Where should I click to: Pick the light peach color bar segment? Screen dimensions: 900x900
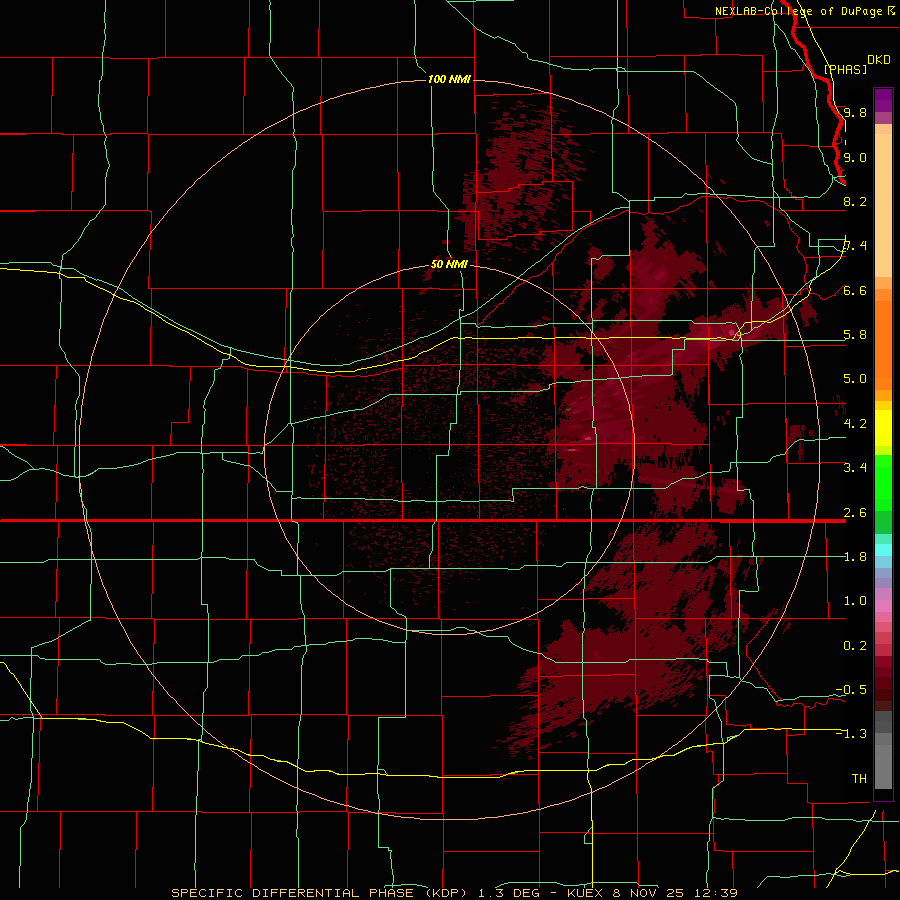click(883, 205)
